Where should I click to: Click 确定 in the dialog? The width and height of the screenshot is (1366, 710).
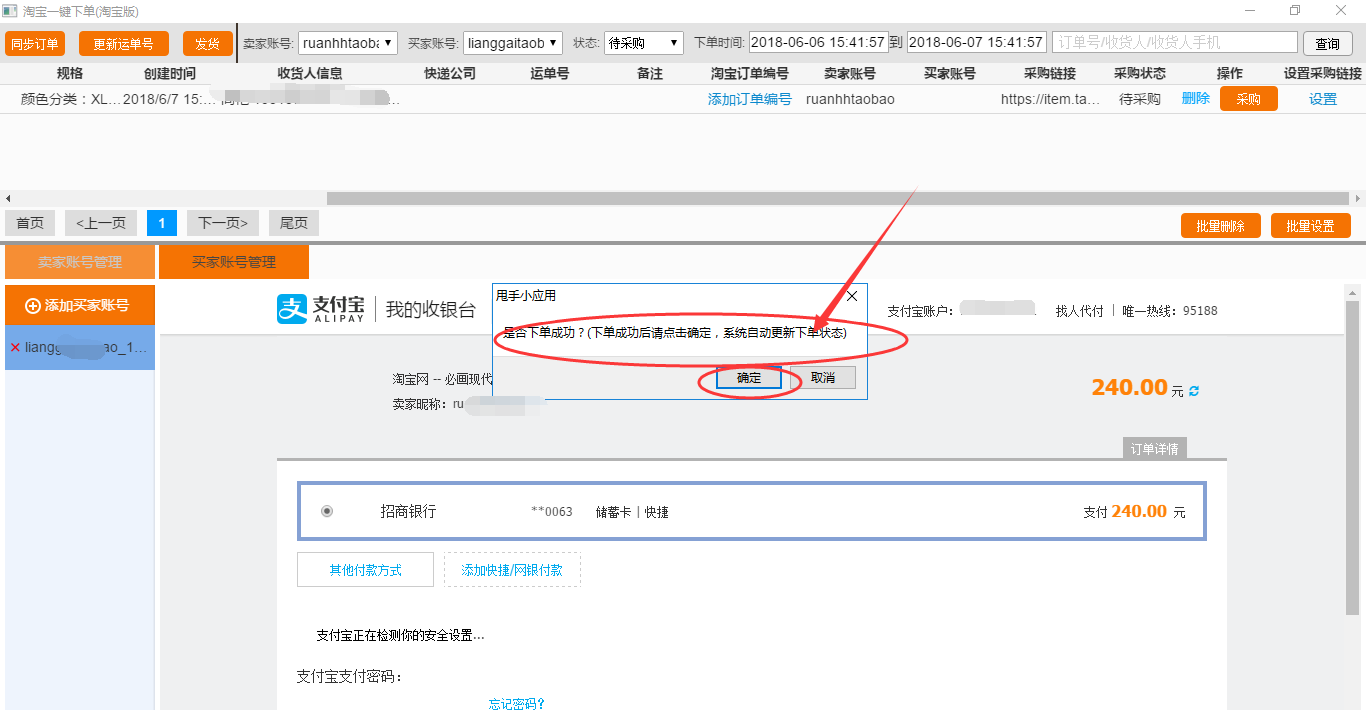749,378
